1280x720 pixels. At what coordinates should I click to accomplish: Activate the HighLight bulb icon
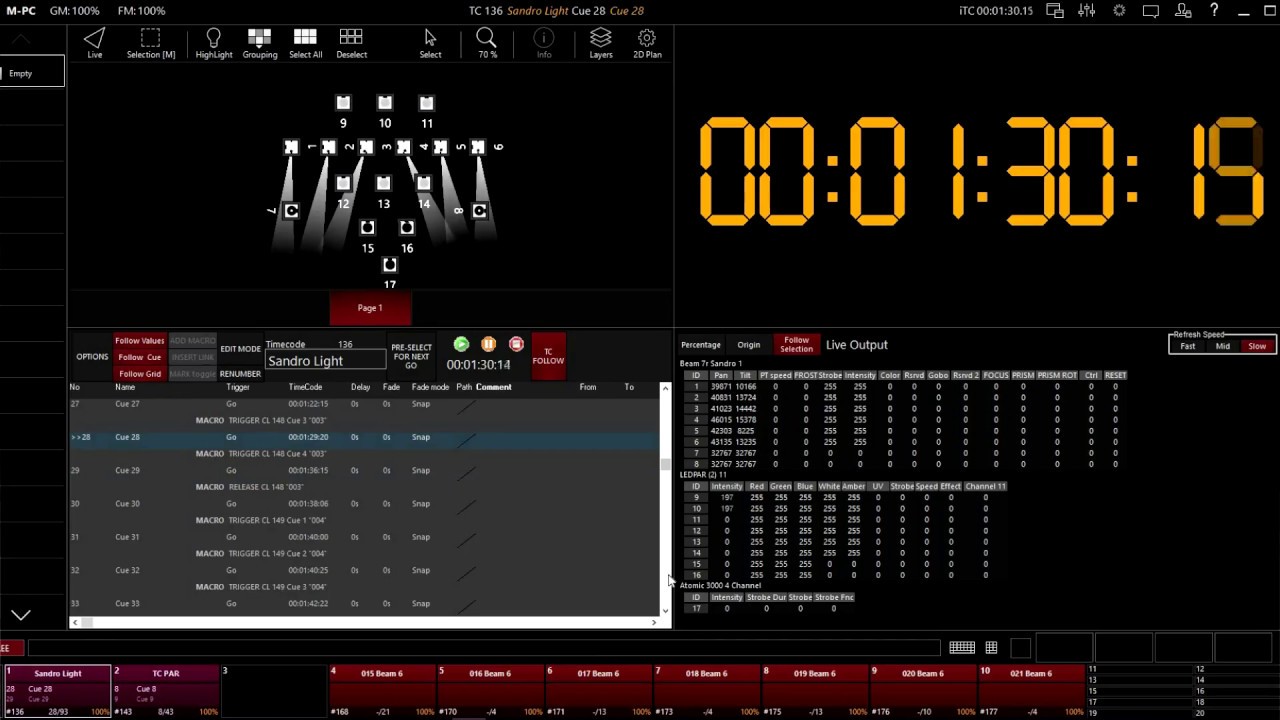pos(213,43)
